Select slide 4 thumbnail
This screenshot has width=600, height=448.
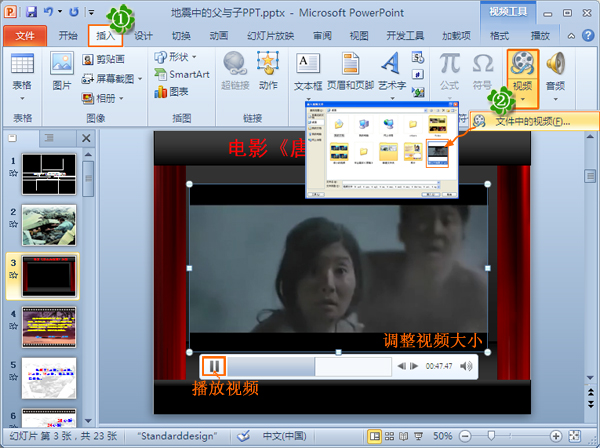tap(49, 327)
